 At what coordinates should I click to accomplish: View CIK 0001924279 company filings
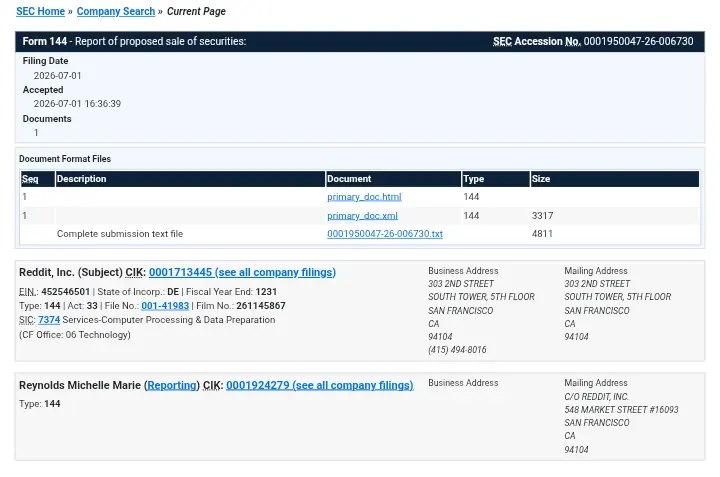click(320, 385)
